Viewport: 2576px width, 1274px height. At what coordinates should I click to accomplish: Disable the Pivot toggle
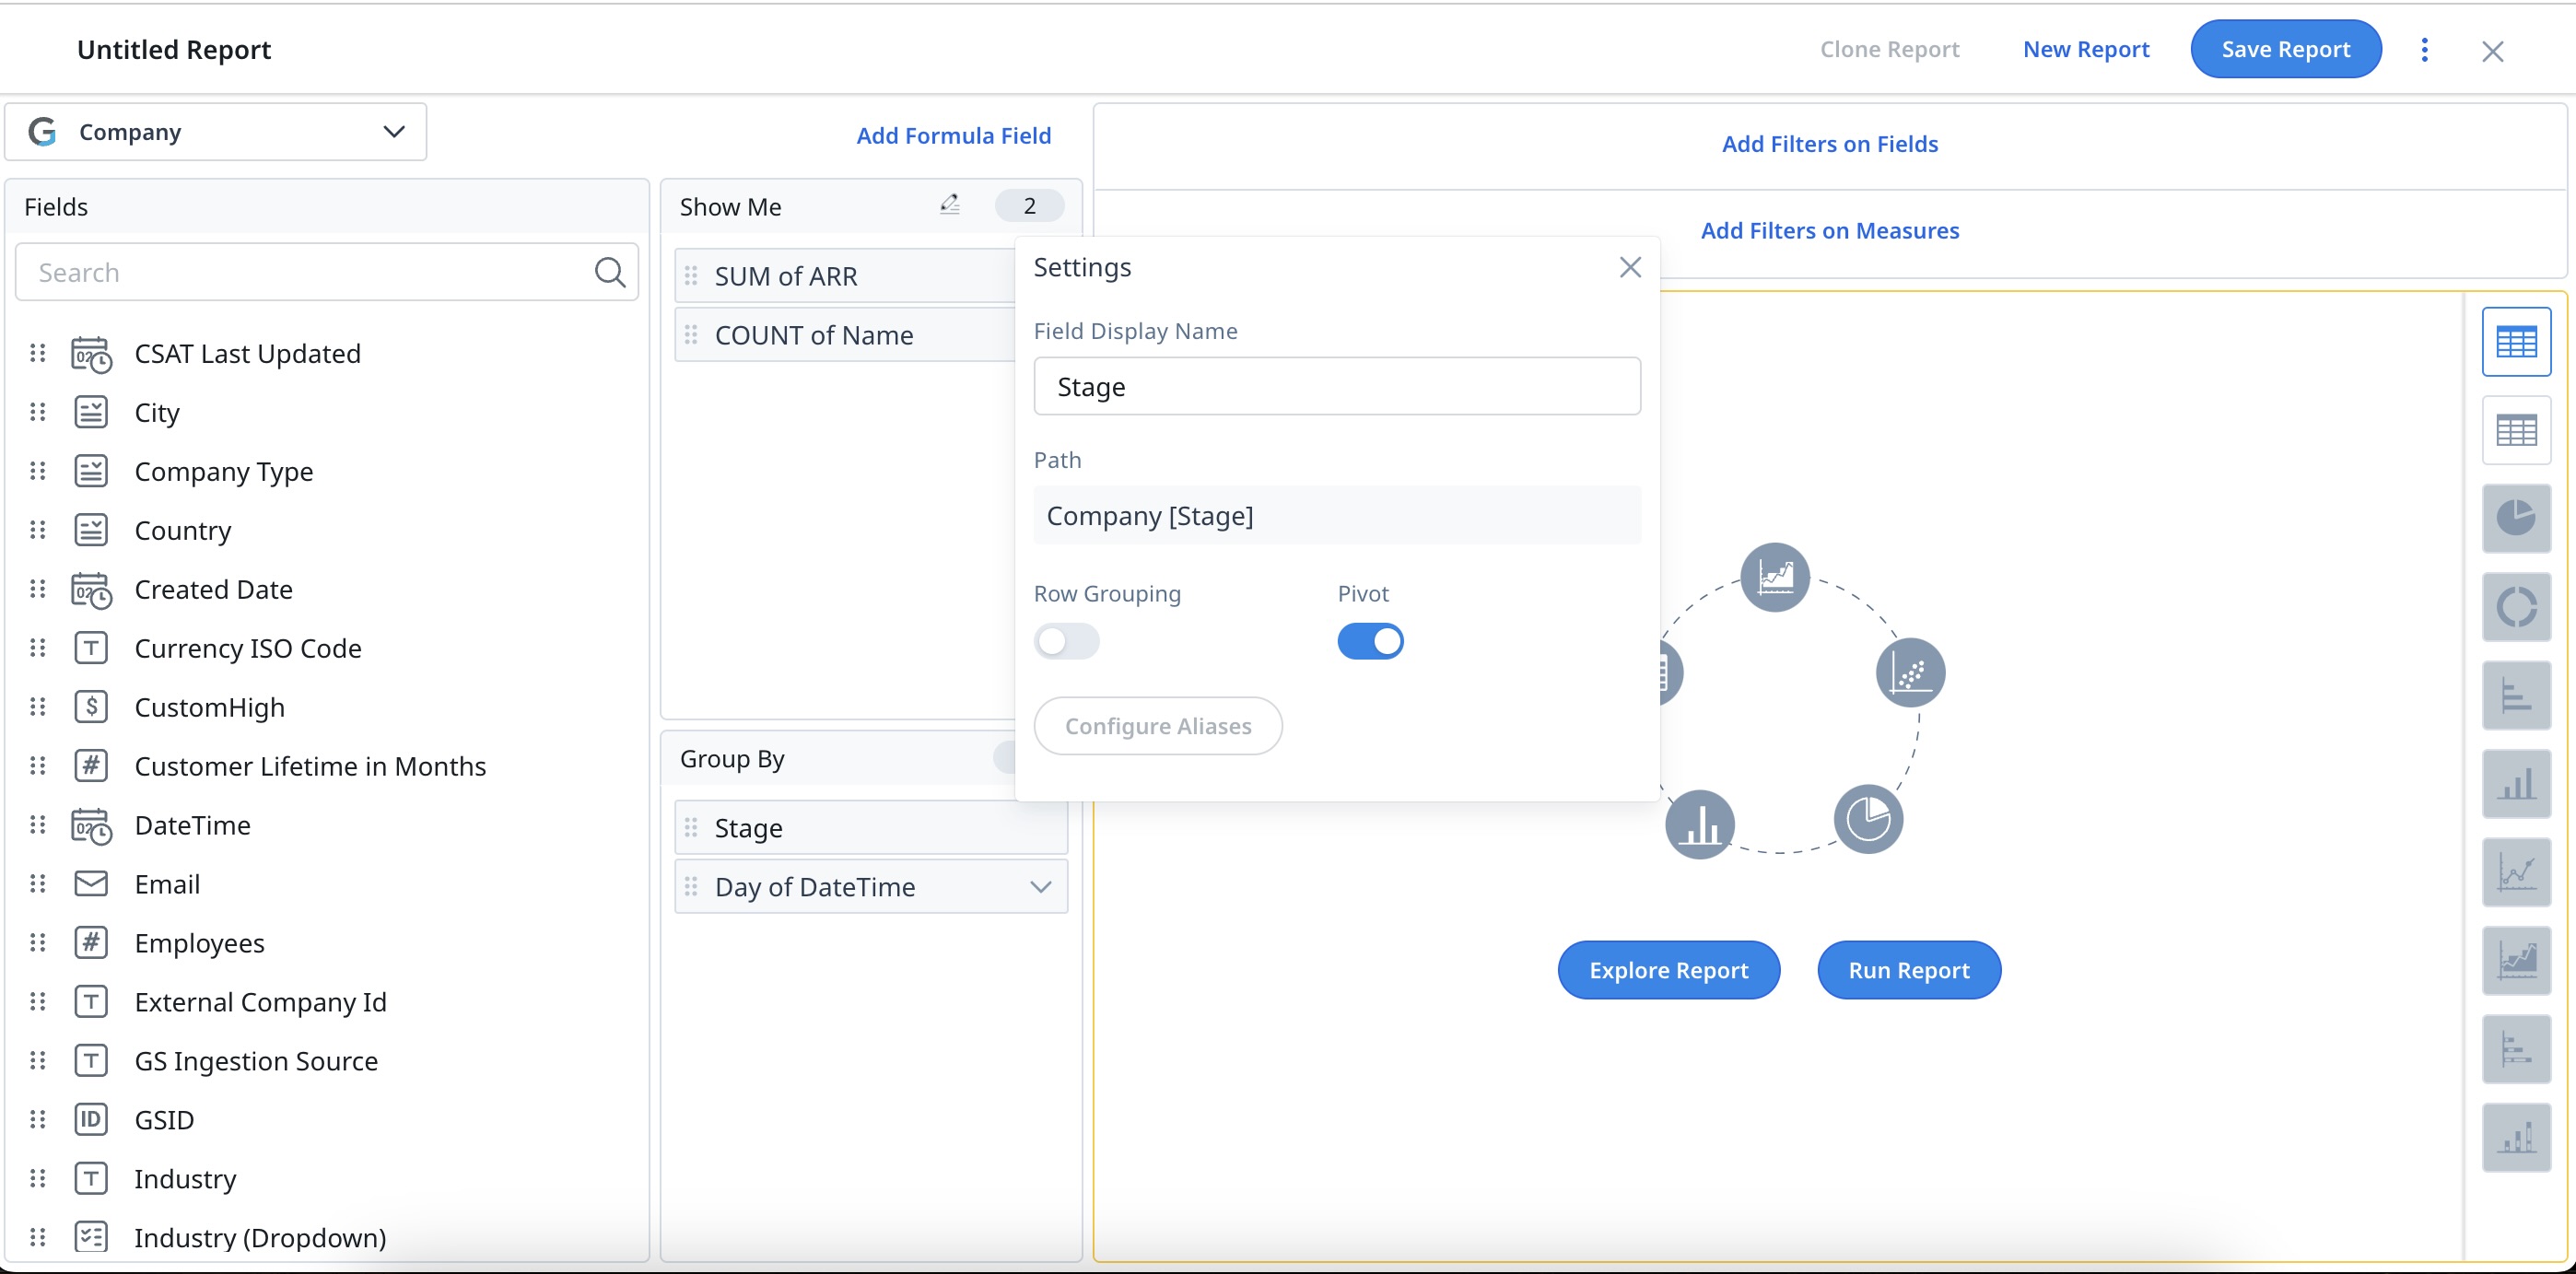[x=1370, y=641]
